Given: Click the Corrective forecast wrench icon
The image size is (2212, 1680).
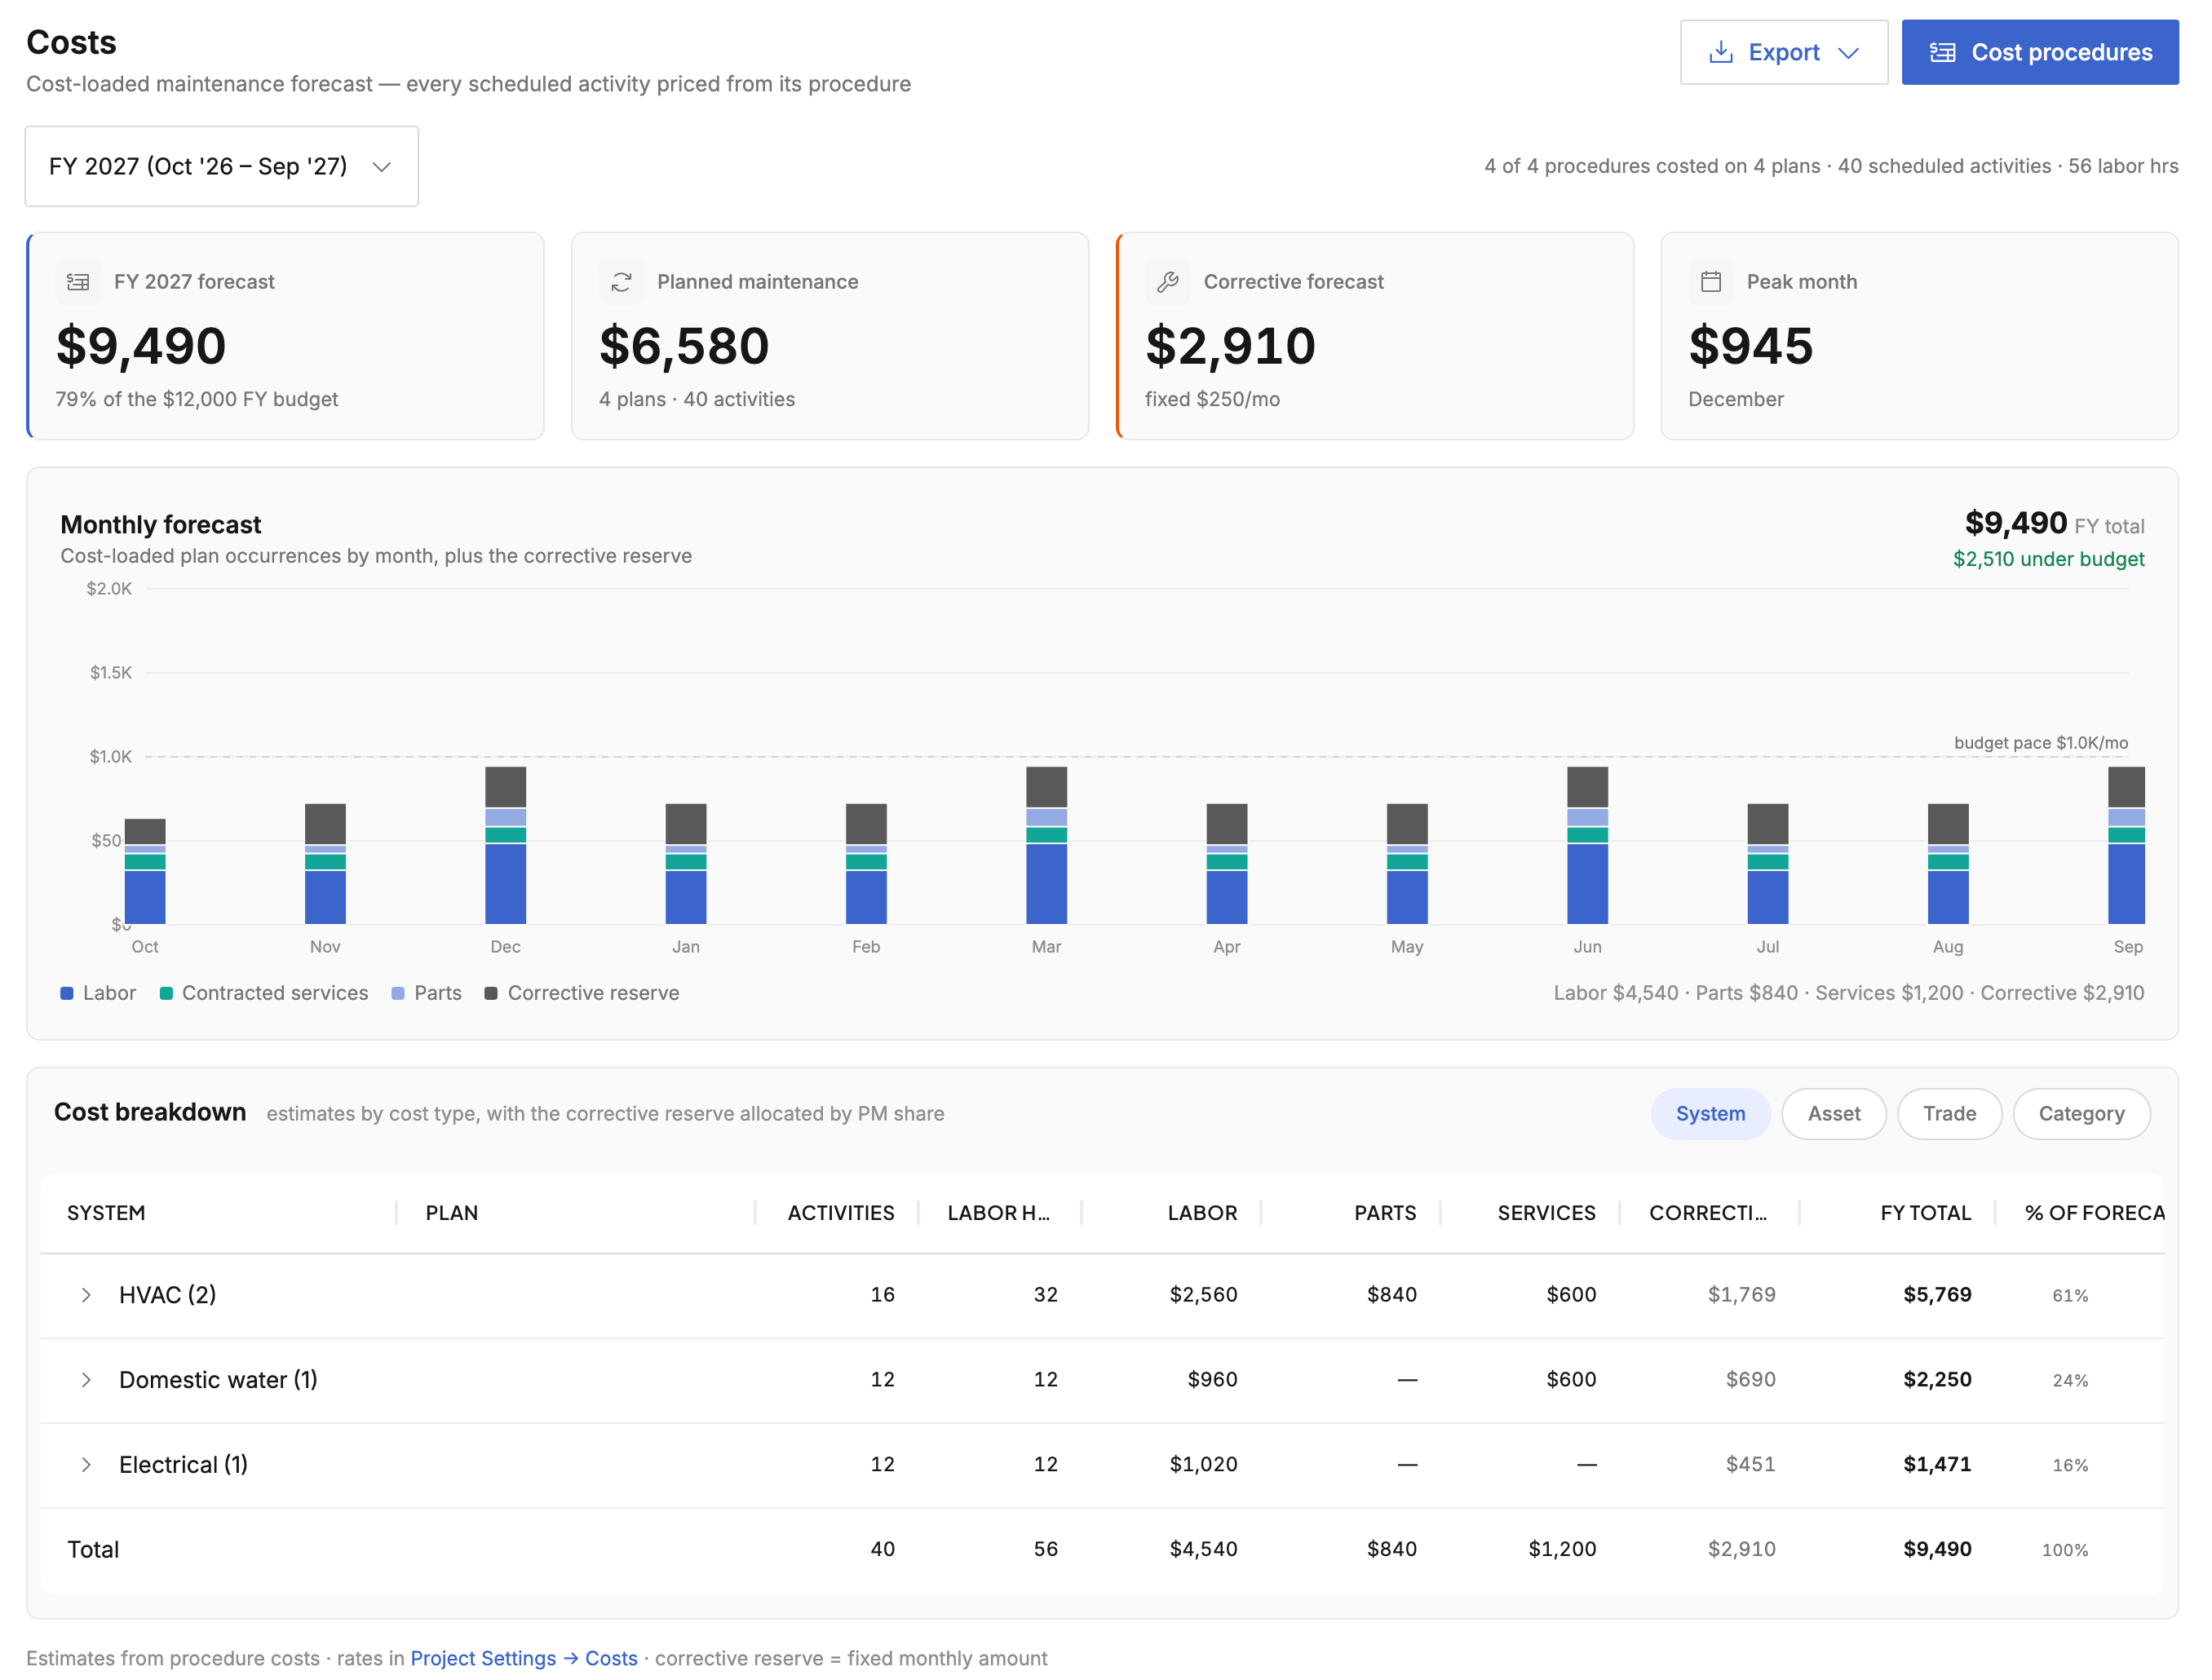Looking at the screenshot, I should (1167, 282).
